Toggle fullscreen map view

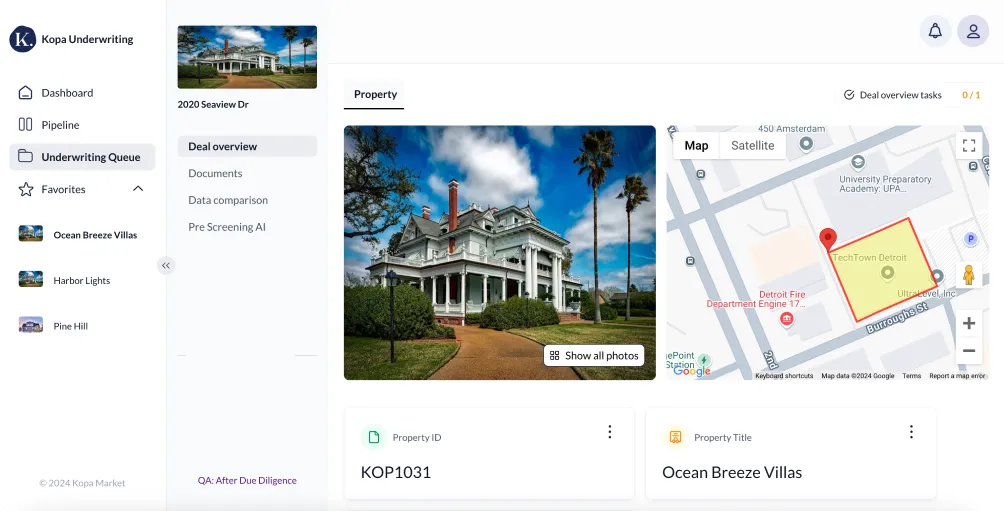click(x=969, y=145)
